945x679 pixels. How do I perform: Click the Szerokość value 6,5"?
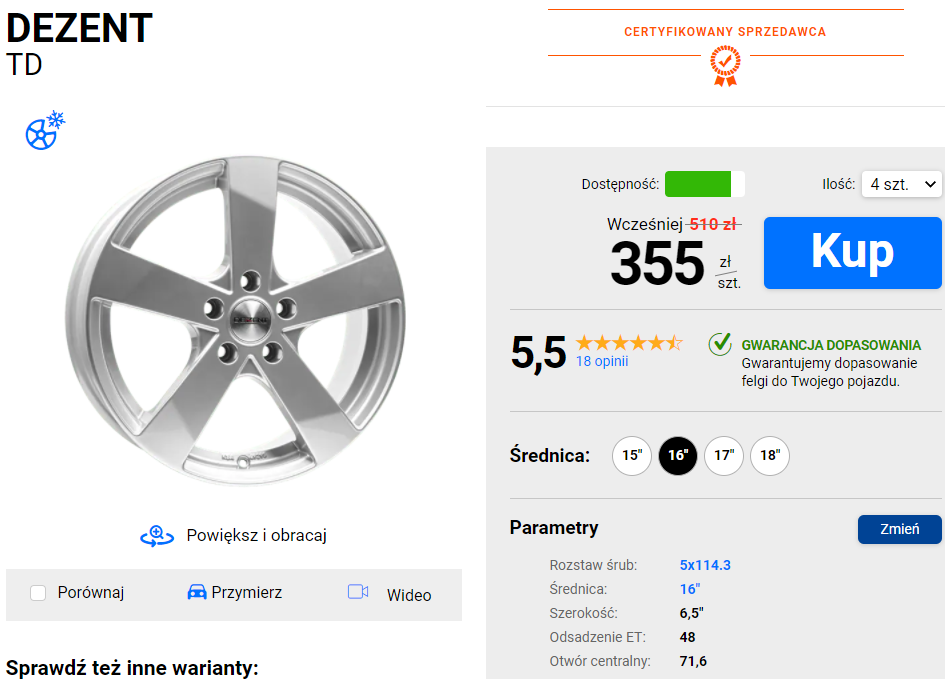point(692,613)
